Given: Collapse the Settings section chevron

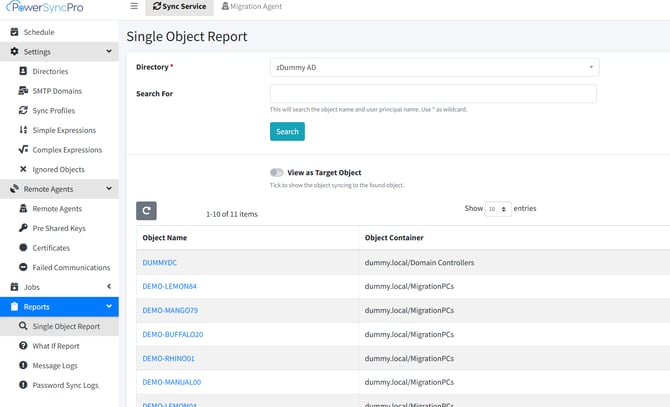Looking at the screenshot, I should click(x=109, y=51).
